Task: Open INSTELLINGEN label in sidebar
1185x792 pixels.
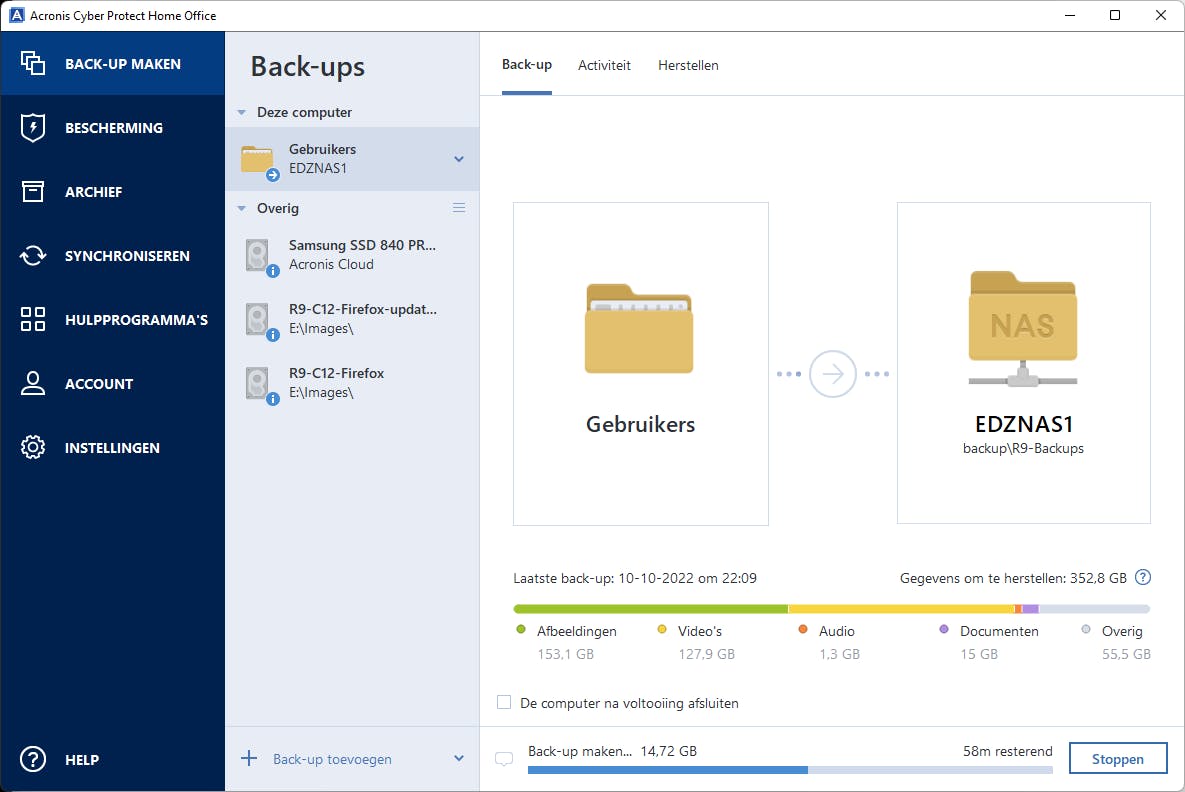Action: click(112, 448)
